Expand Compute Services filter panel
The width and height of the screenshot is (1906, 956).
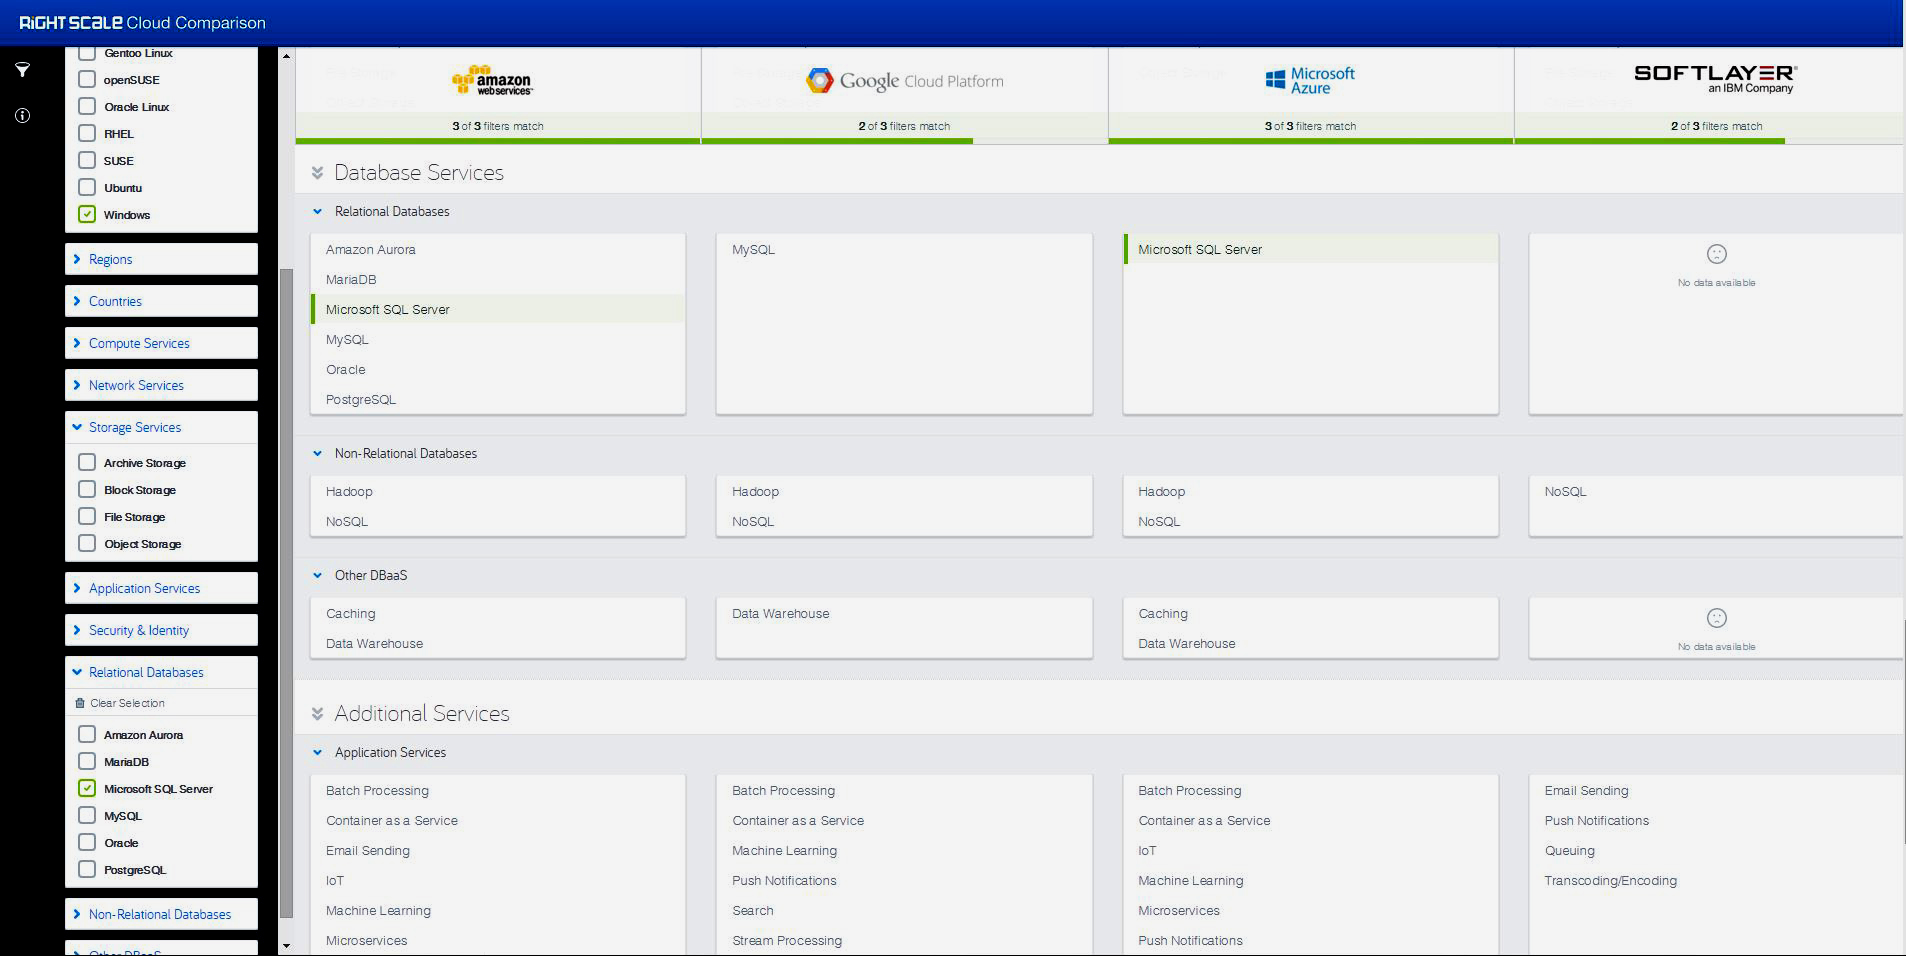(x=161, y=343)
